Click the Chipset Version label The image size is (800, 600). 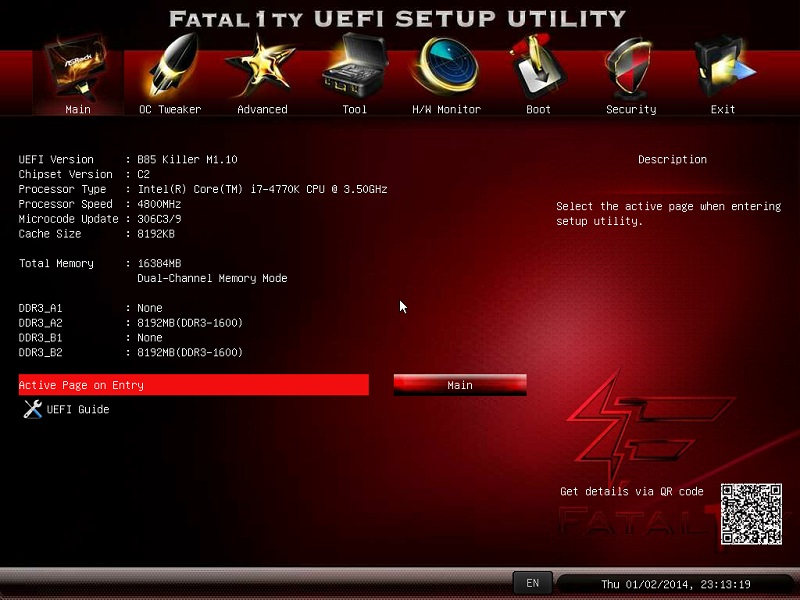65,174
